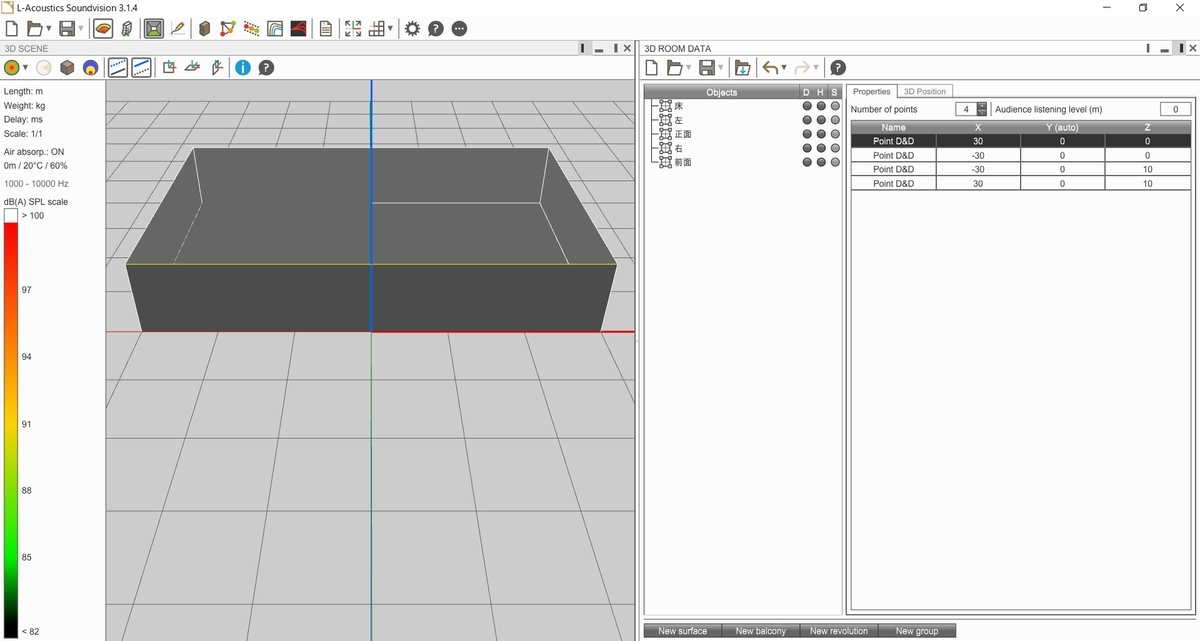Switch to the 3D Position tab
Image resolution: width=1200 pixels, height=641 pixels.
(925, 91)
